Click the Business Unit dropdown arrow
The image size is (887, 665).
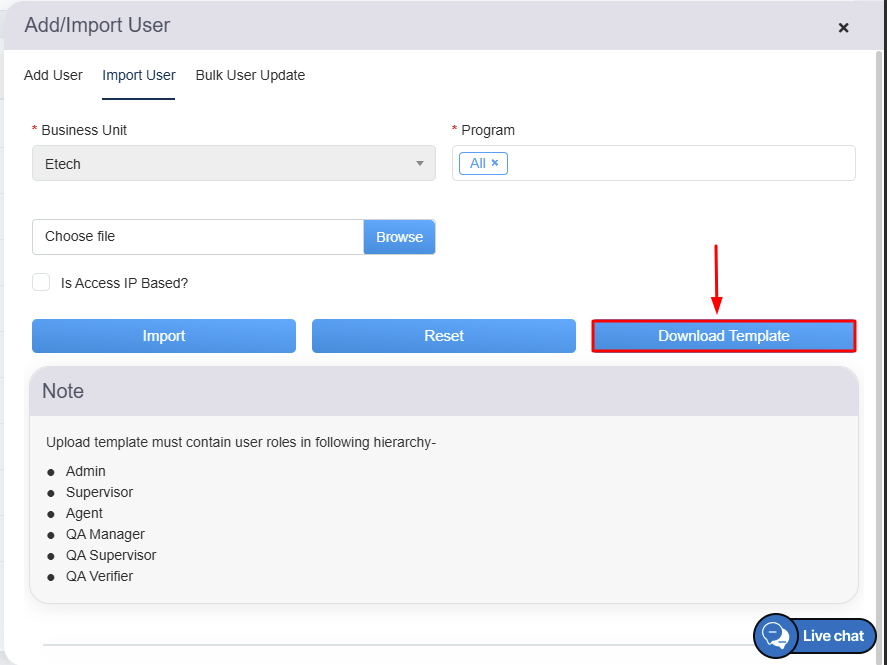[420, 164]
